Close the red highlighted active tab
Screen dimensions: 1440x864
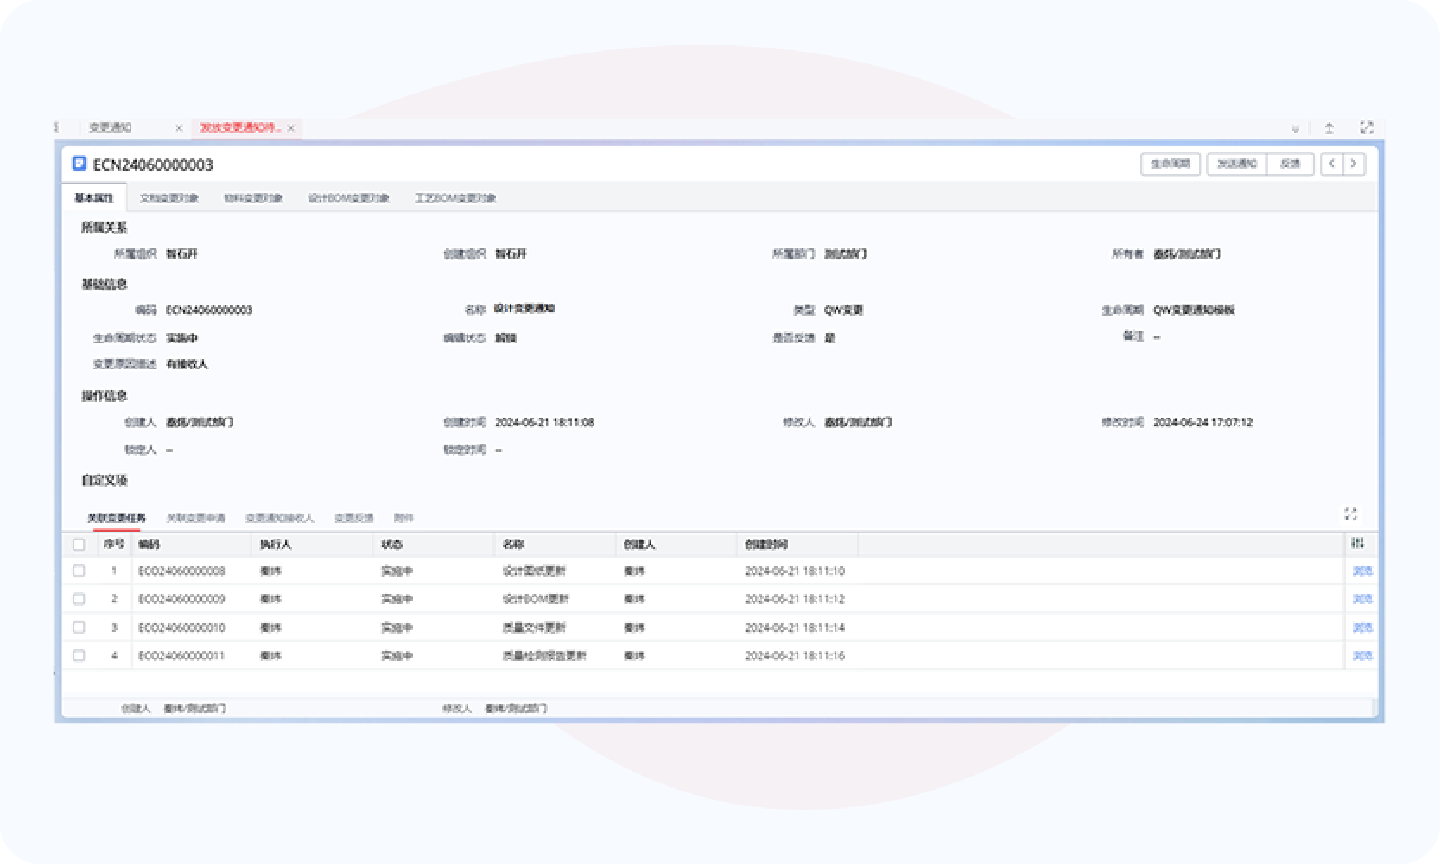click(x=291, y=128)
